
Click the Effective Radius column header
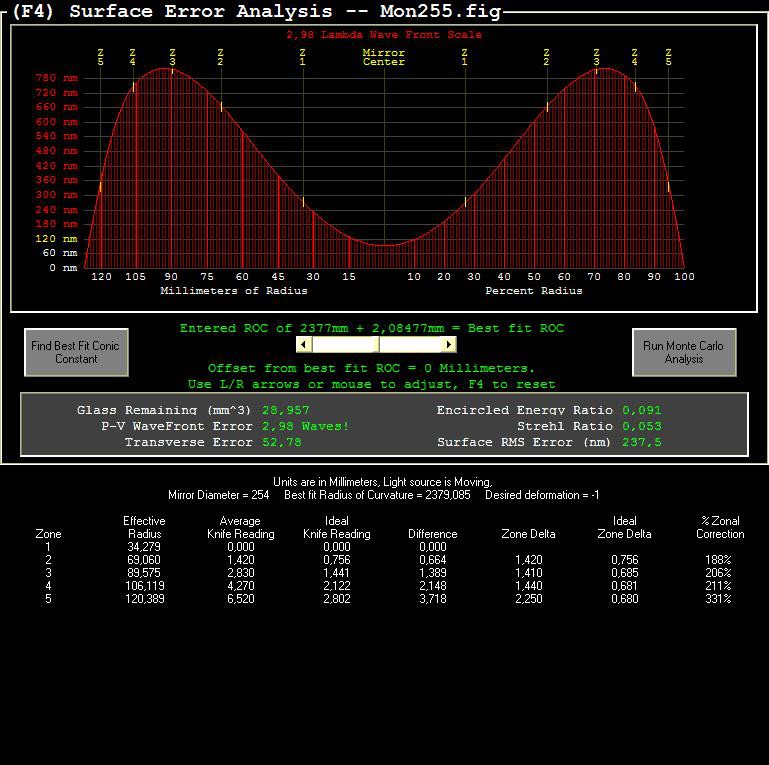[x=144, y=527]
